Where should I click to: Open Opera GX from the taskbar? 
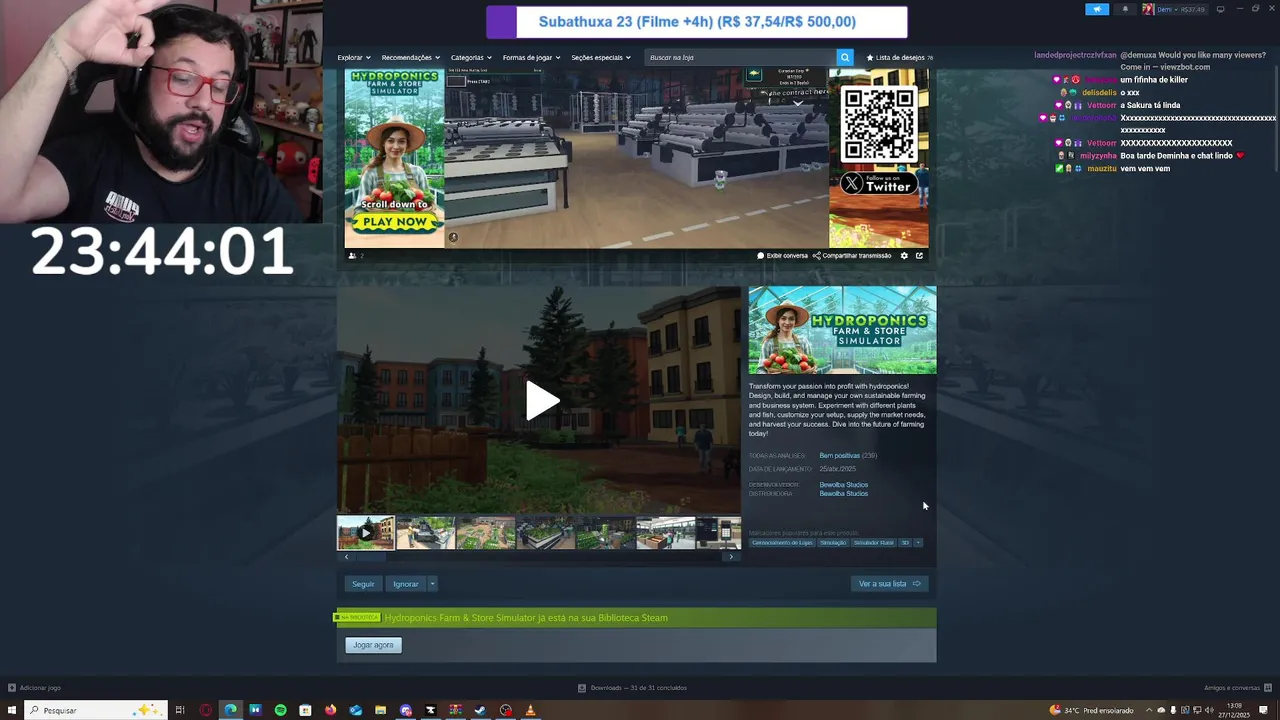[206, 710]
